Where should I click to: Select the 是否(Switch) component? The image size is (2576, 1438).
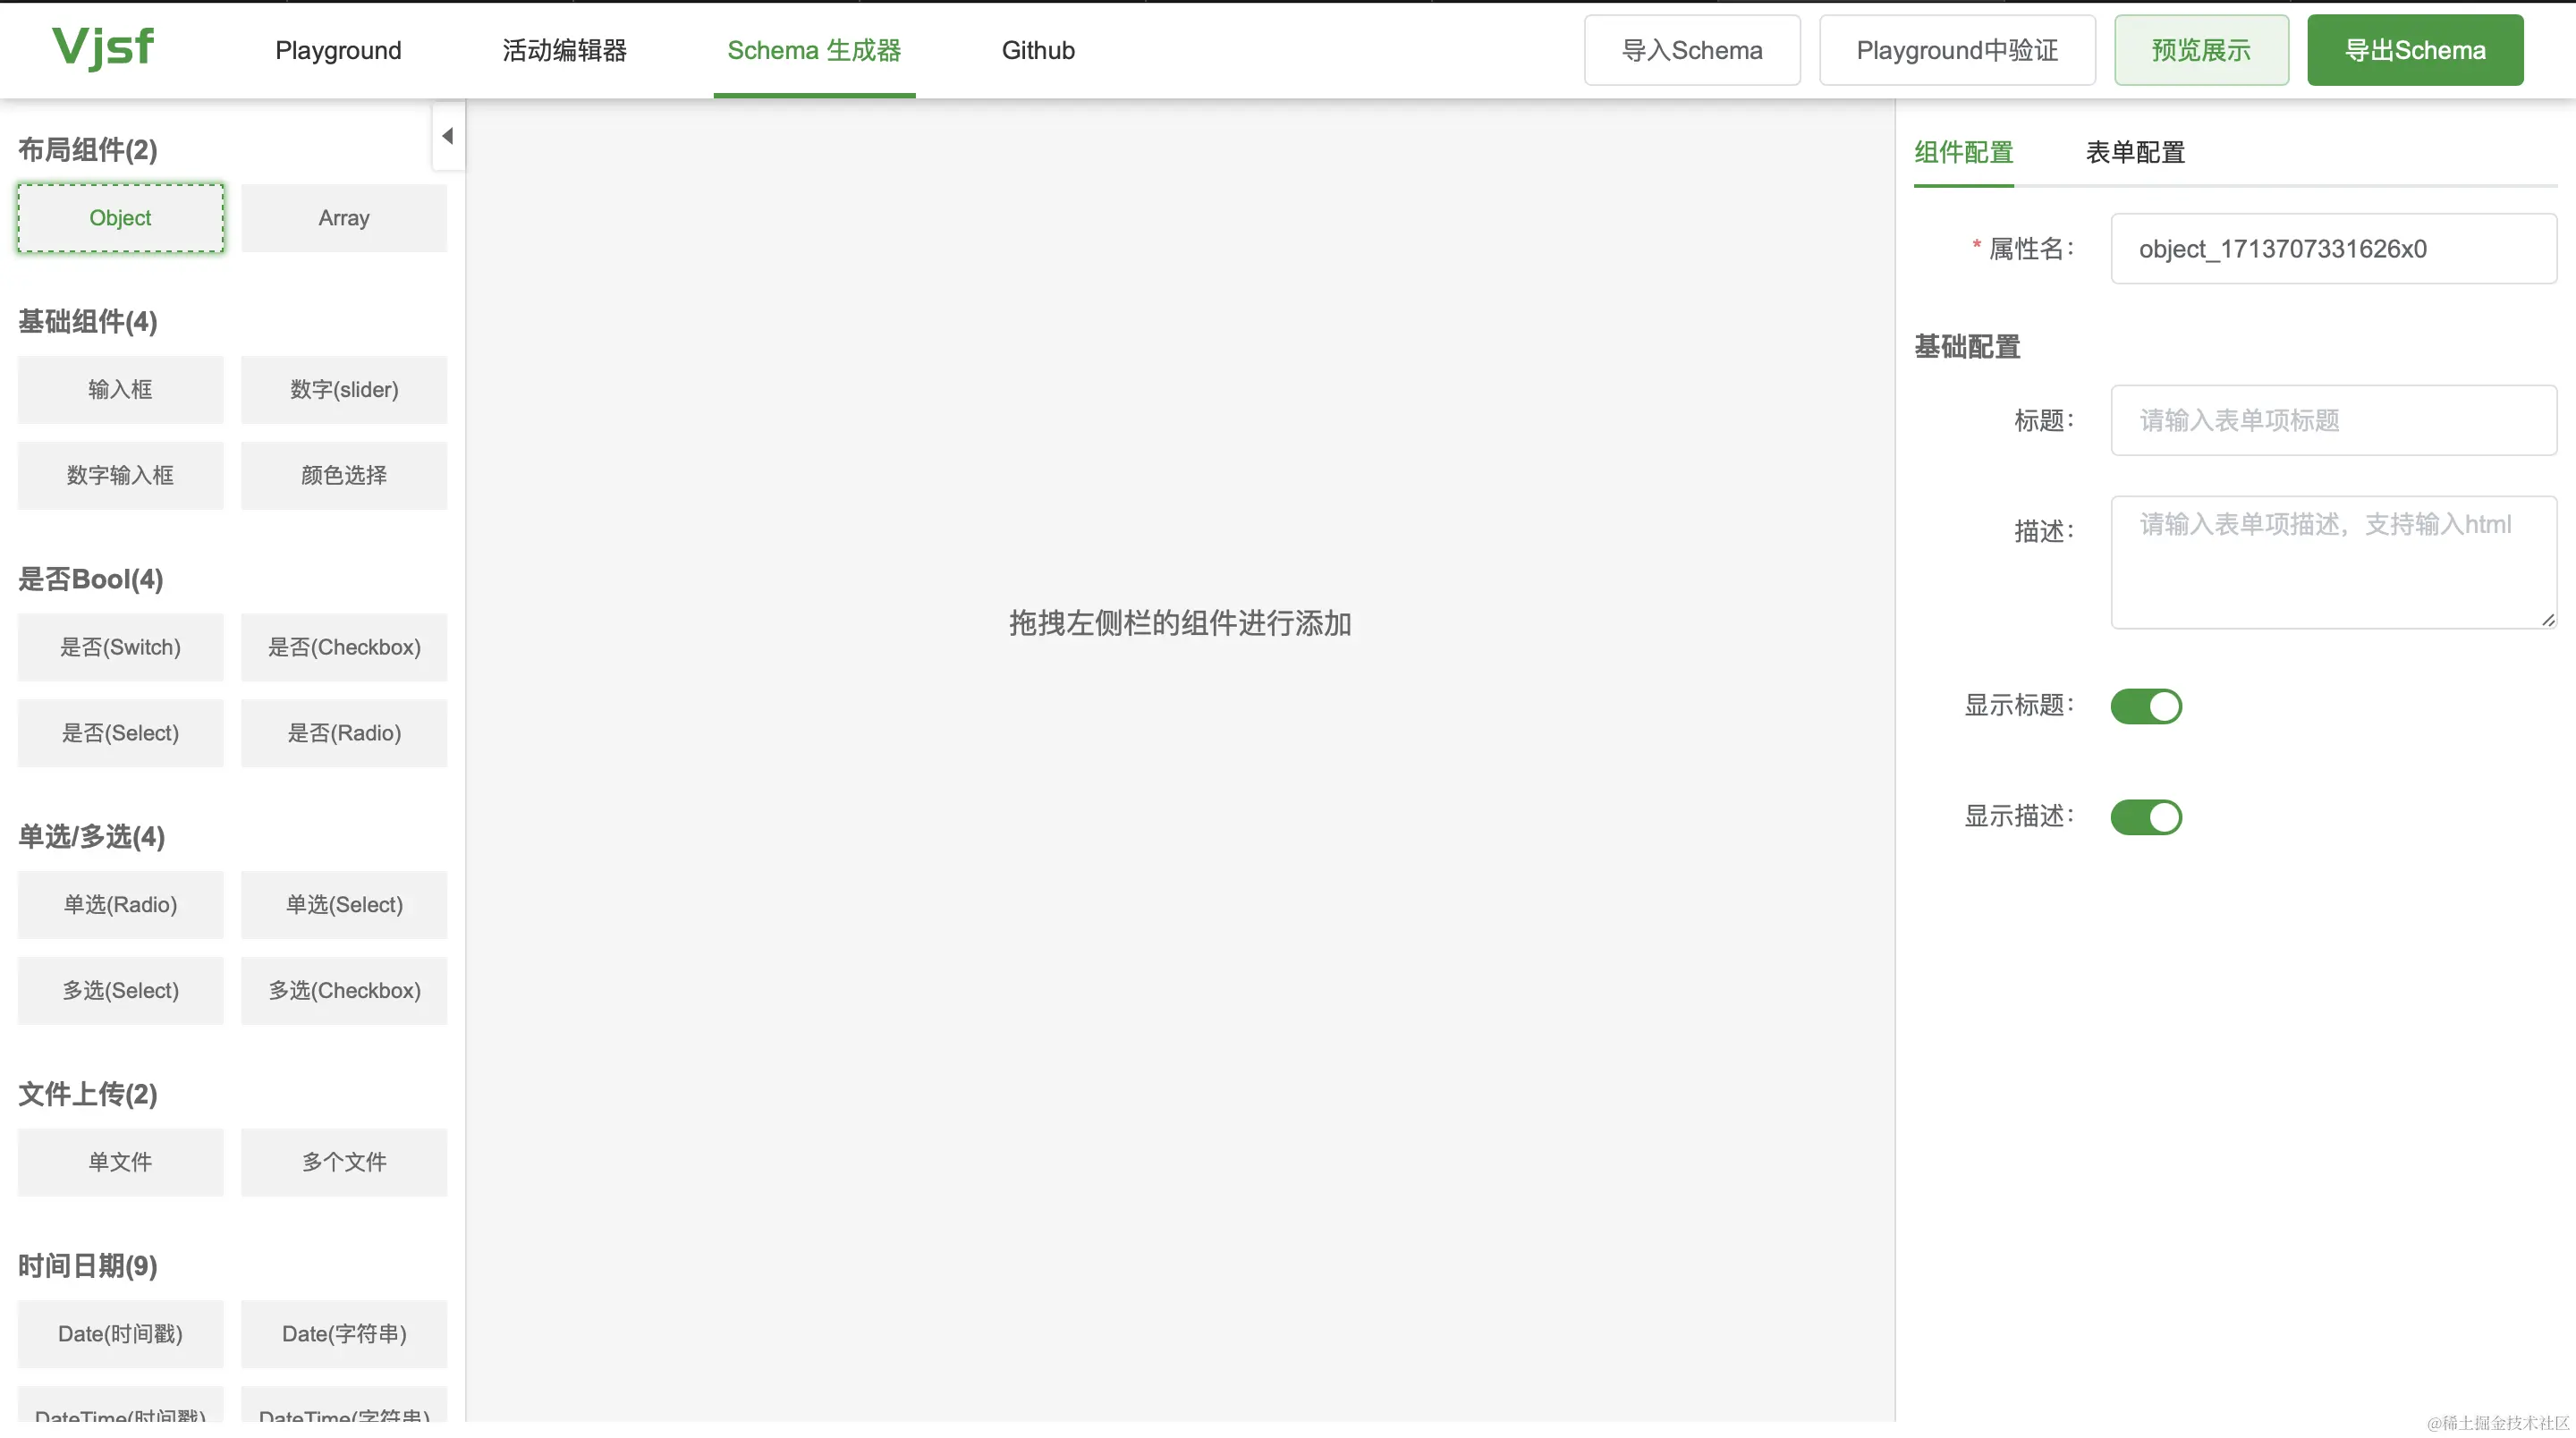pos(120,647)
